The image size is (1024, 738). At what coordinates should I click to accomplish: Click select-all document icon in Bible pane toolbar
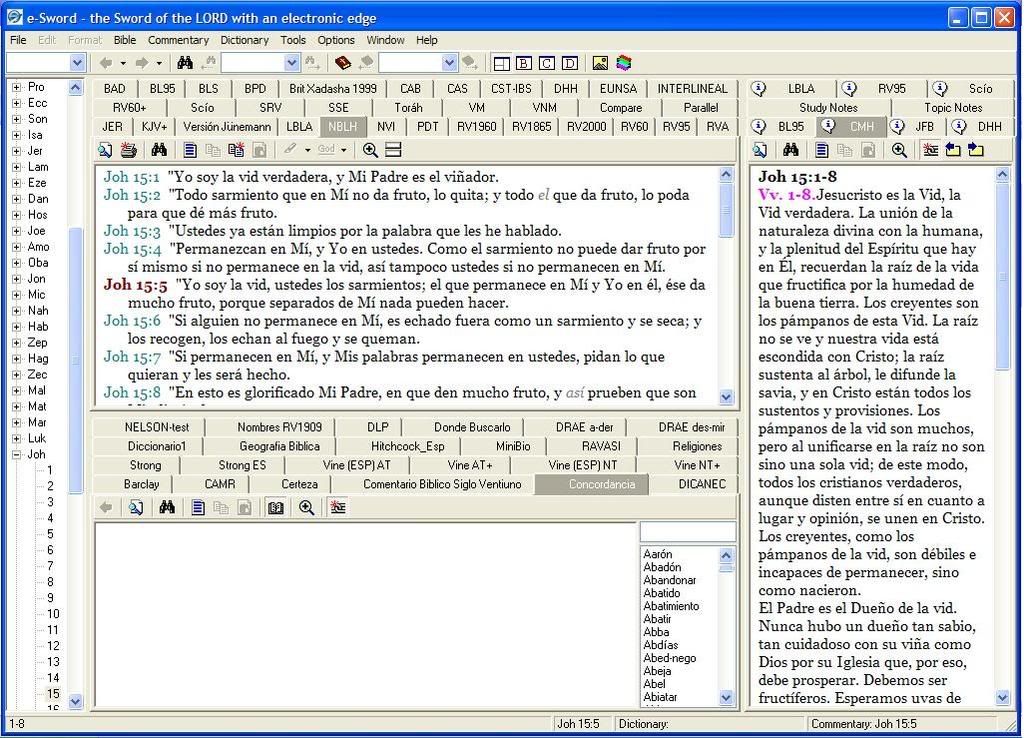189,150
